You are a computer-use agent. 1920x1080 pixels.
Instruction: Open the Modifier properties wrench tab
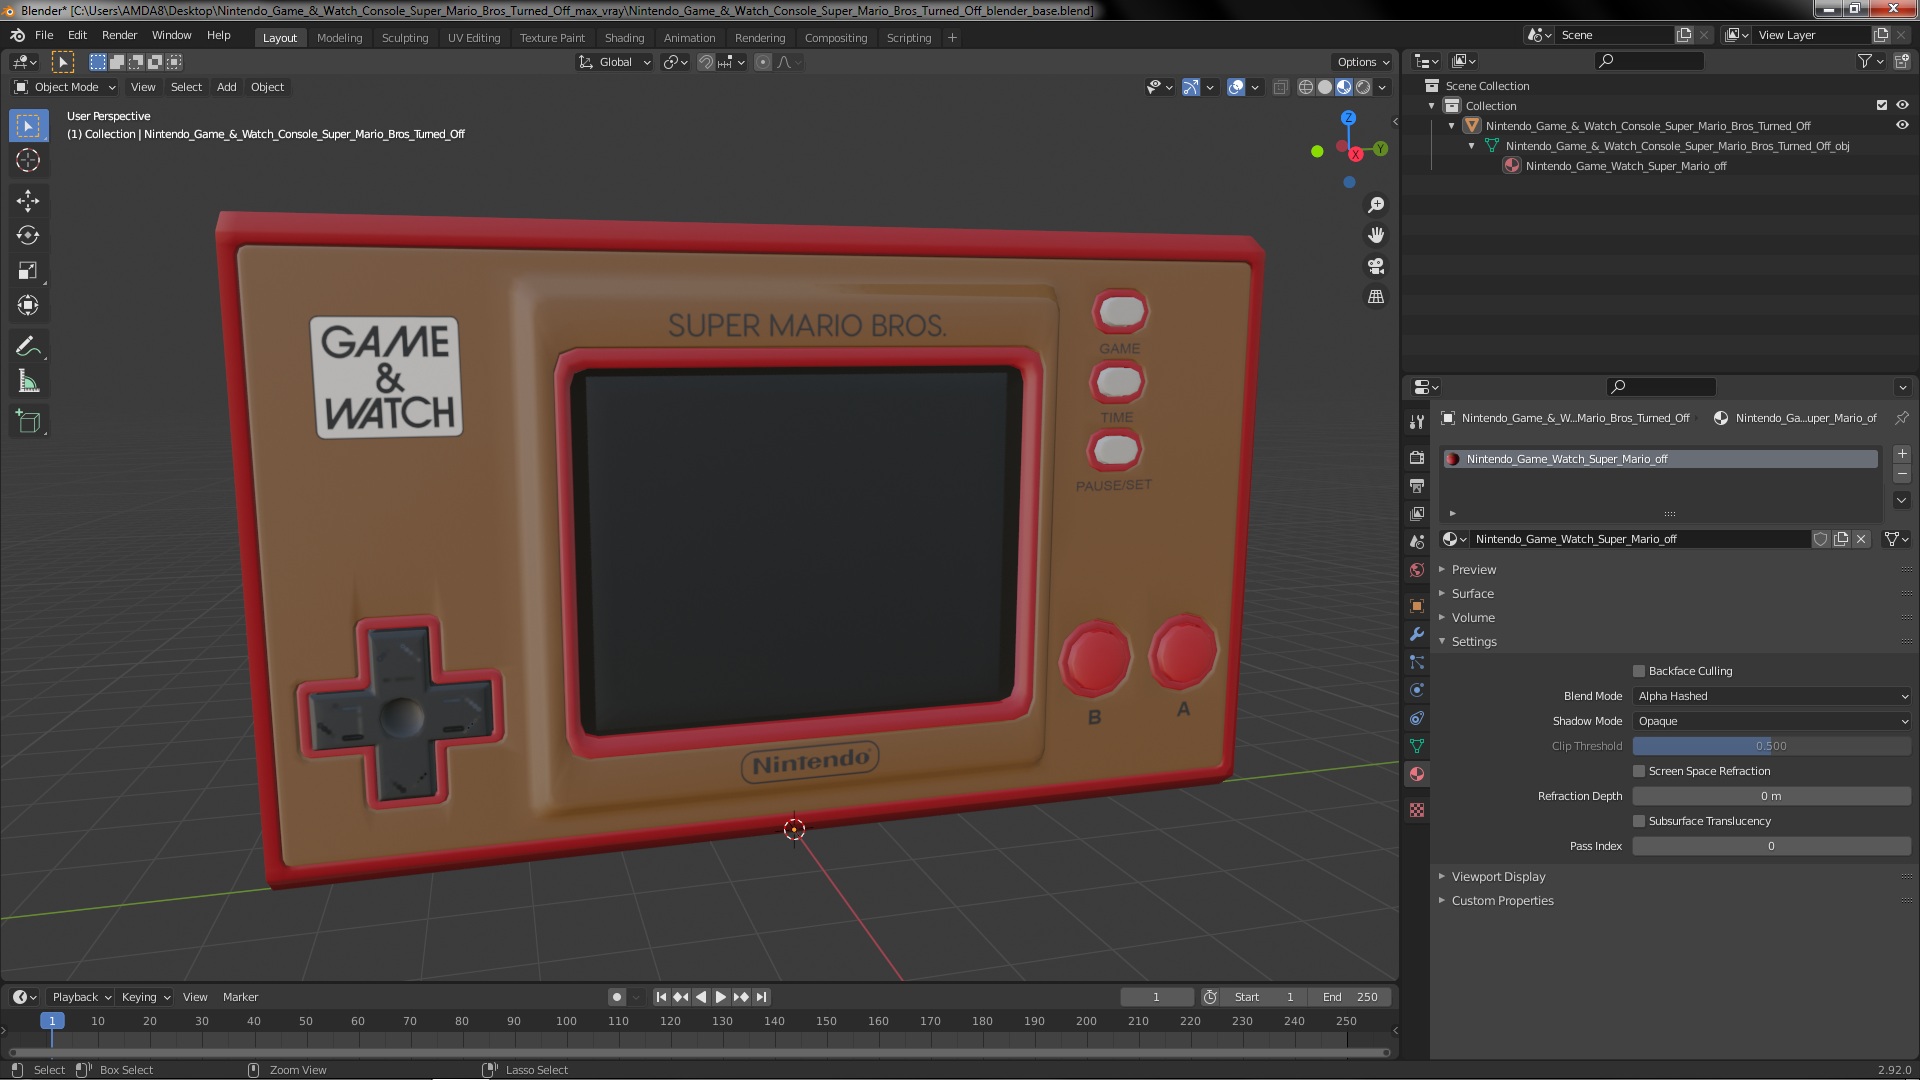(x=1417, y=634)
